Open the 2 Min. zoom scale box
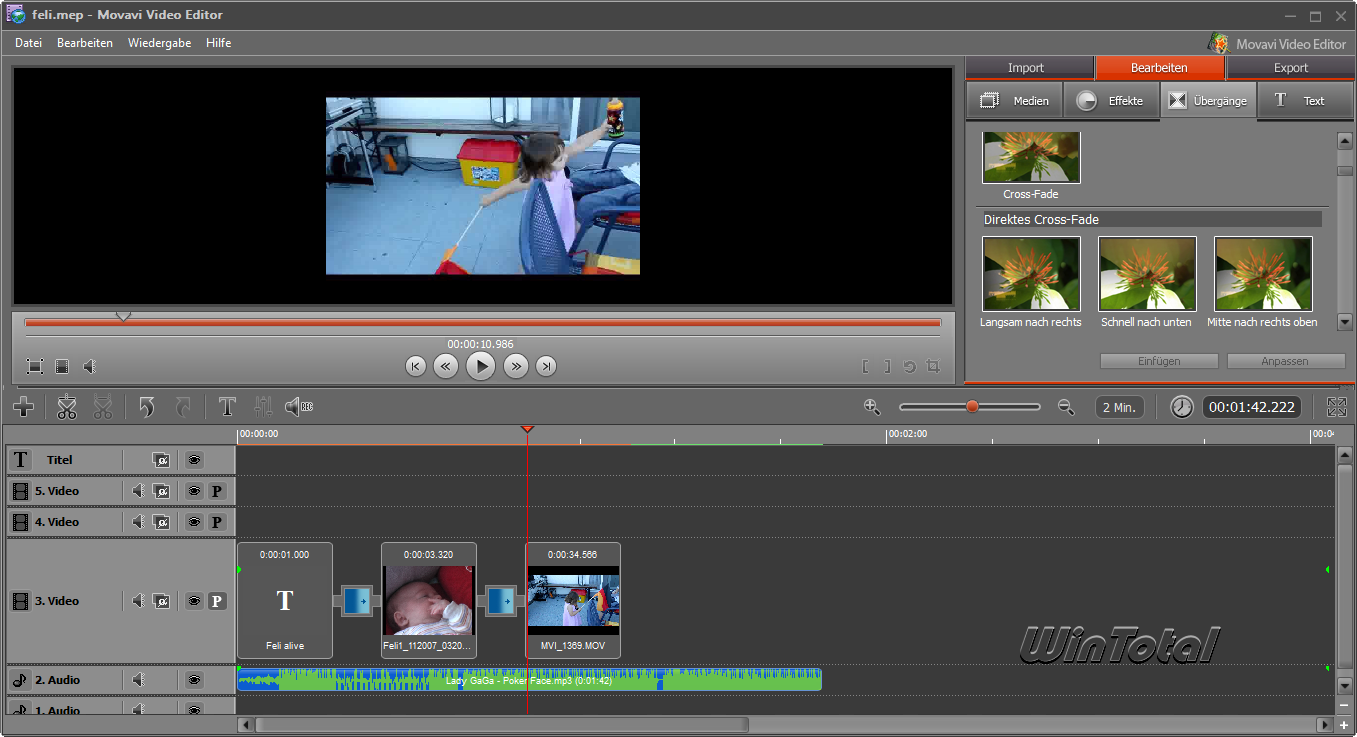 pos(1119,407)
